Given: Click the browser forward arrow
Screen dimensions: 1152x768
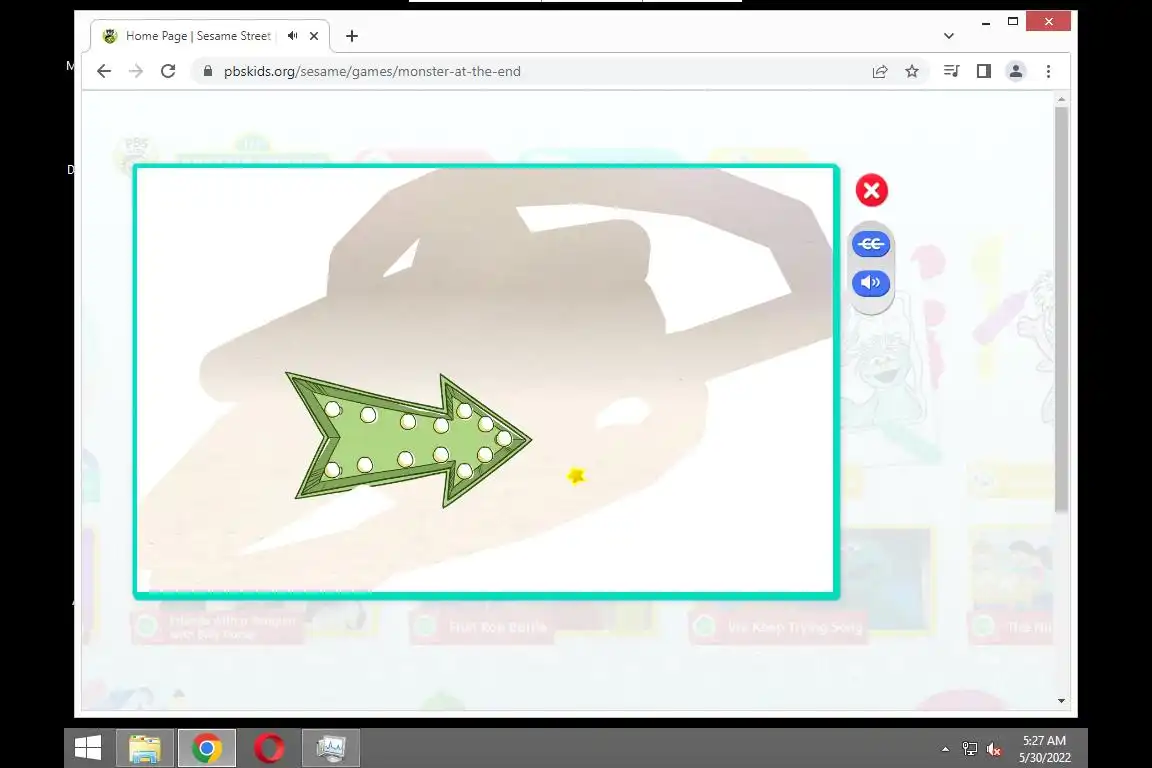Looking at the screenshot, I should coord(136,71).
